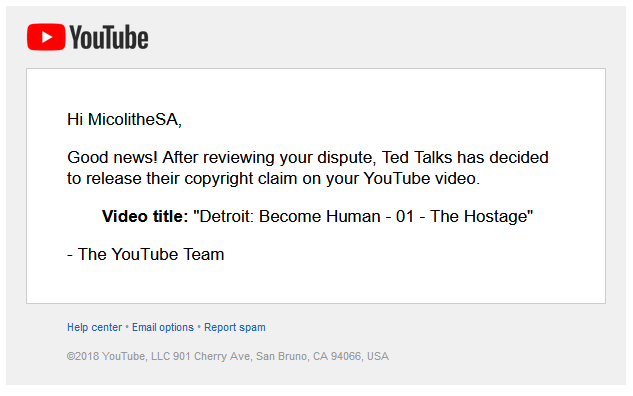Click the "Good news!" opening words
Image resolution: width=633 pixels, height=396 pixels.
tap(112, 157)
